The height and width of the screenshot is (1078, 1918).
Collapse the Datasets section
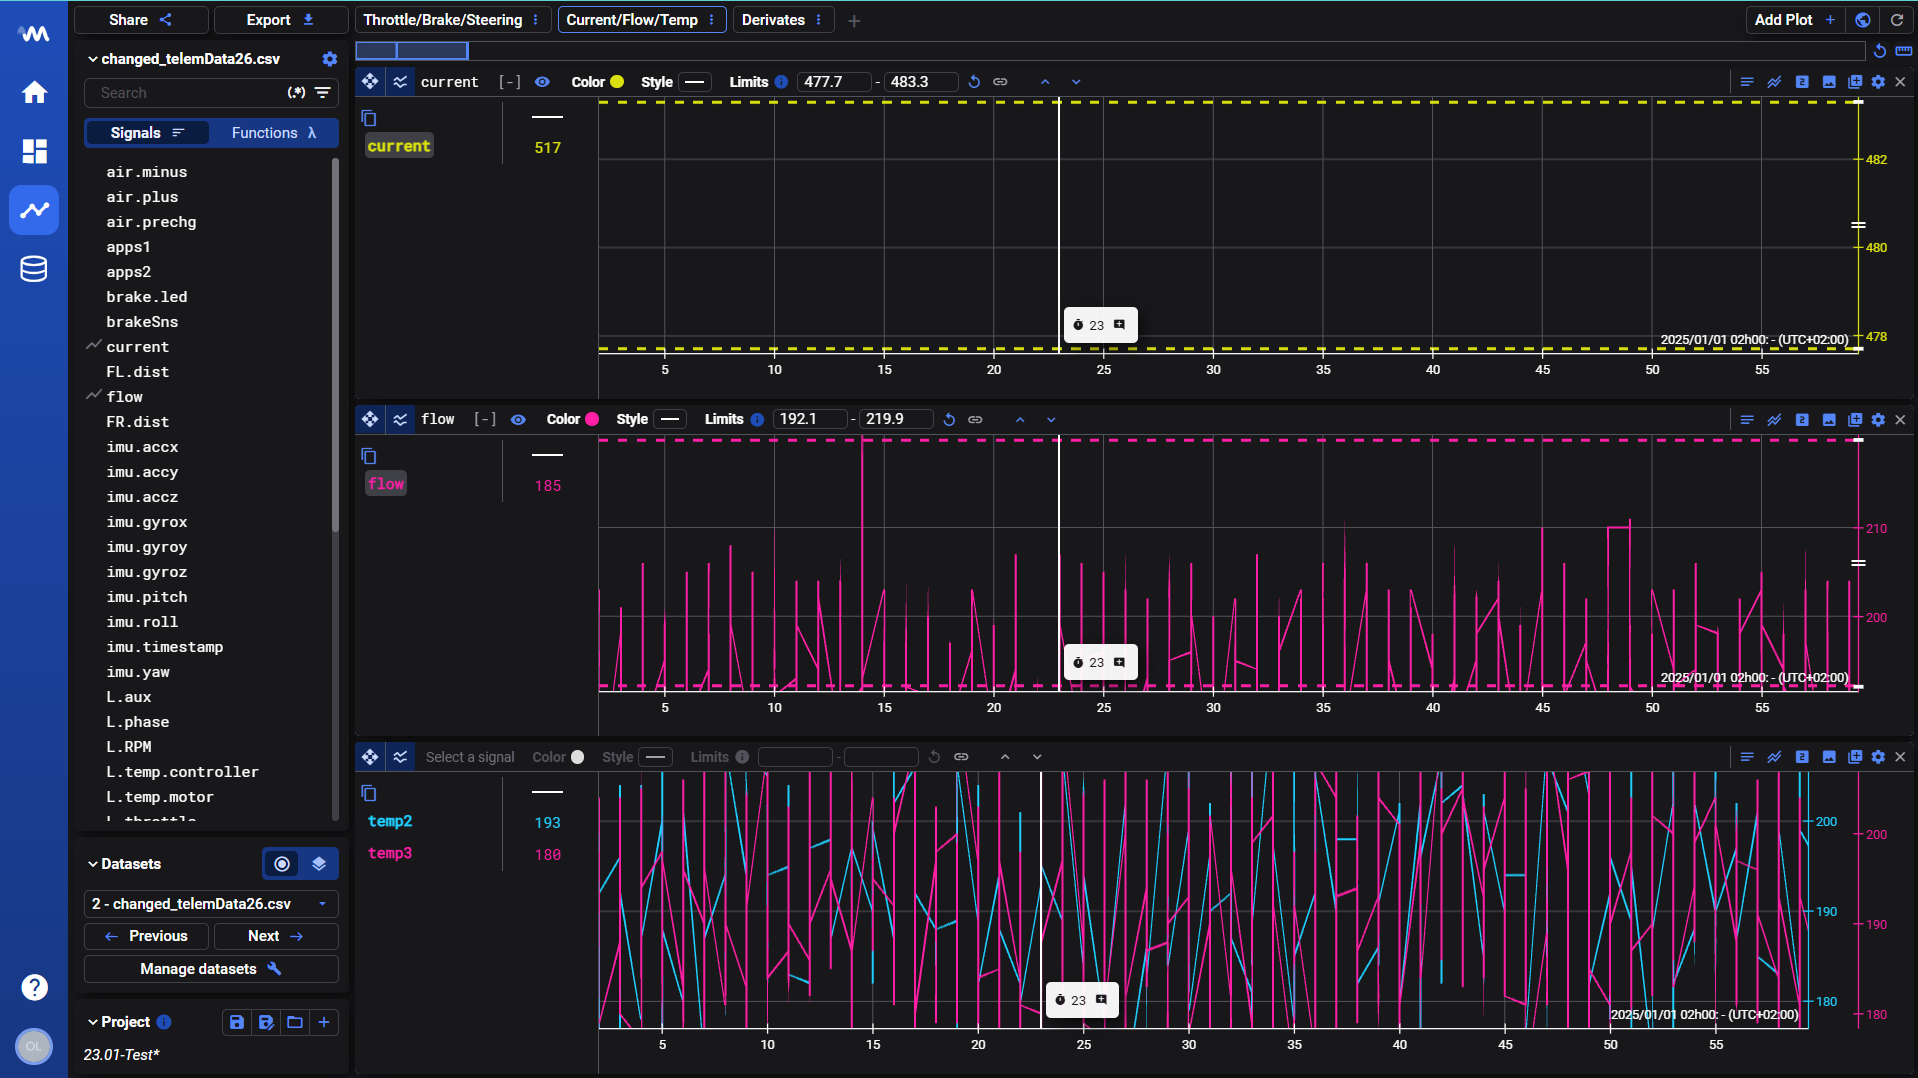(x=93, y=864)
